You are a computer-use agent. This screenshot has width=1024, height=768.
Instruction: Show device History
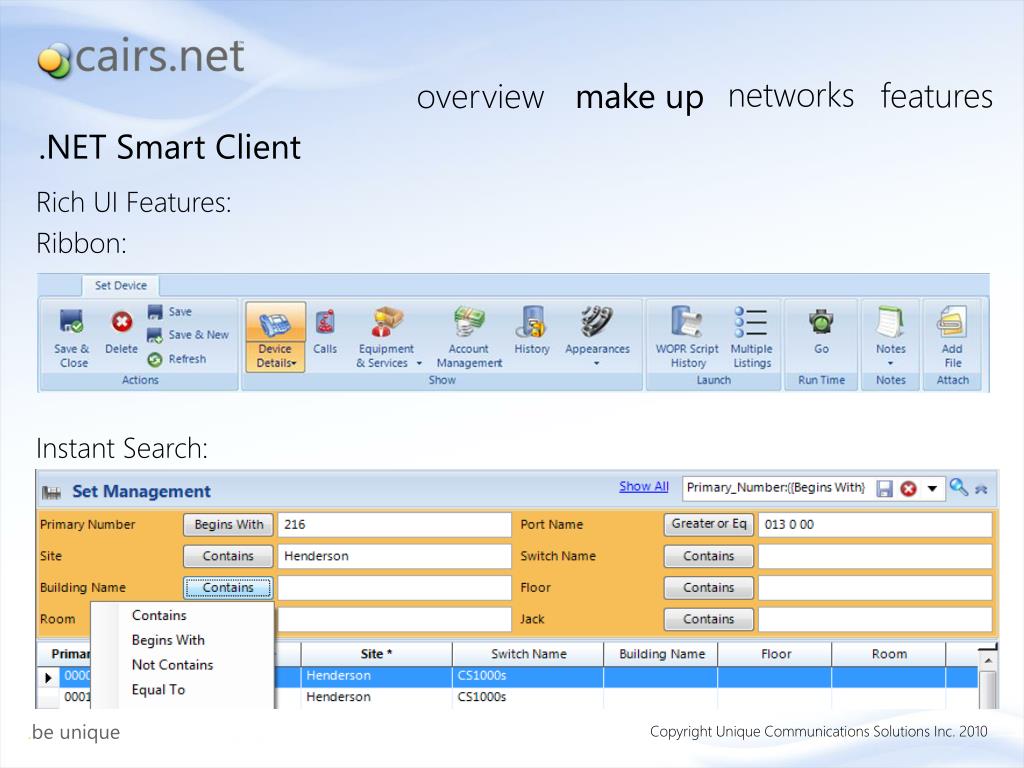(x=532, y=330)
